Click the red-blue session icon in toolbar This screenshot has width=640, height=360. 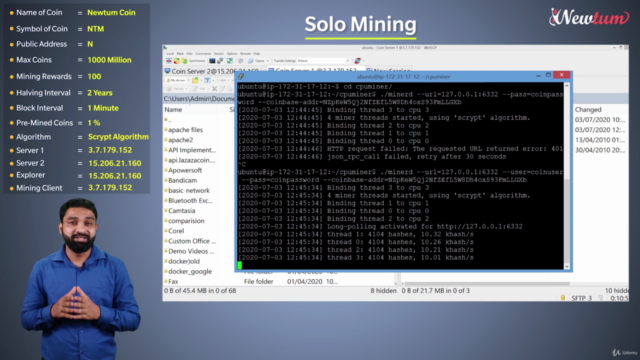[358, 61]
